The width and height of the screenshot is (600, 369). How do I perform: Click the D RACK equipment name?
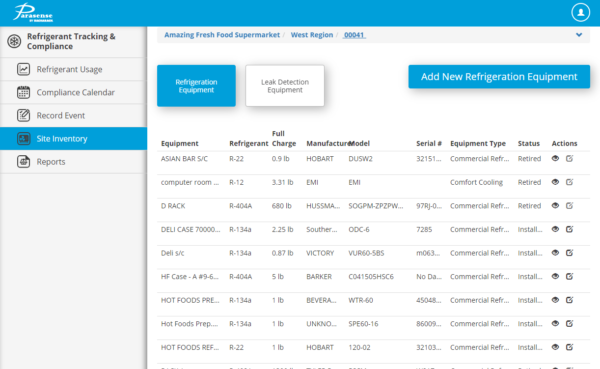pyautogui.click(x=173, y=206)
